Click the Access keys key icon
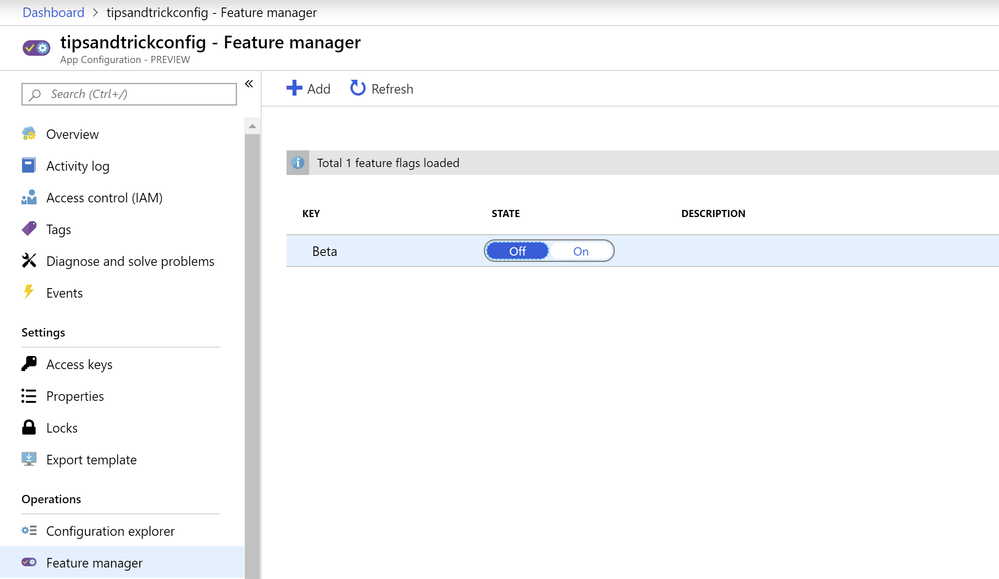This screenshot has height=579, width=999. click(x=29, y=364)
